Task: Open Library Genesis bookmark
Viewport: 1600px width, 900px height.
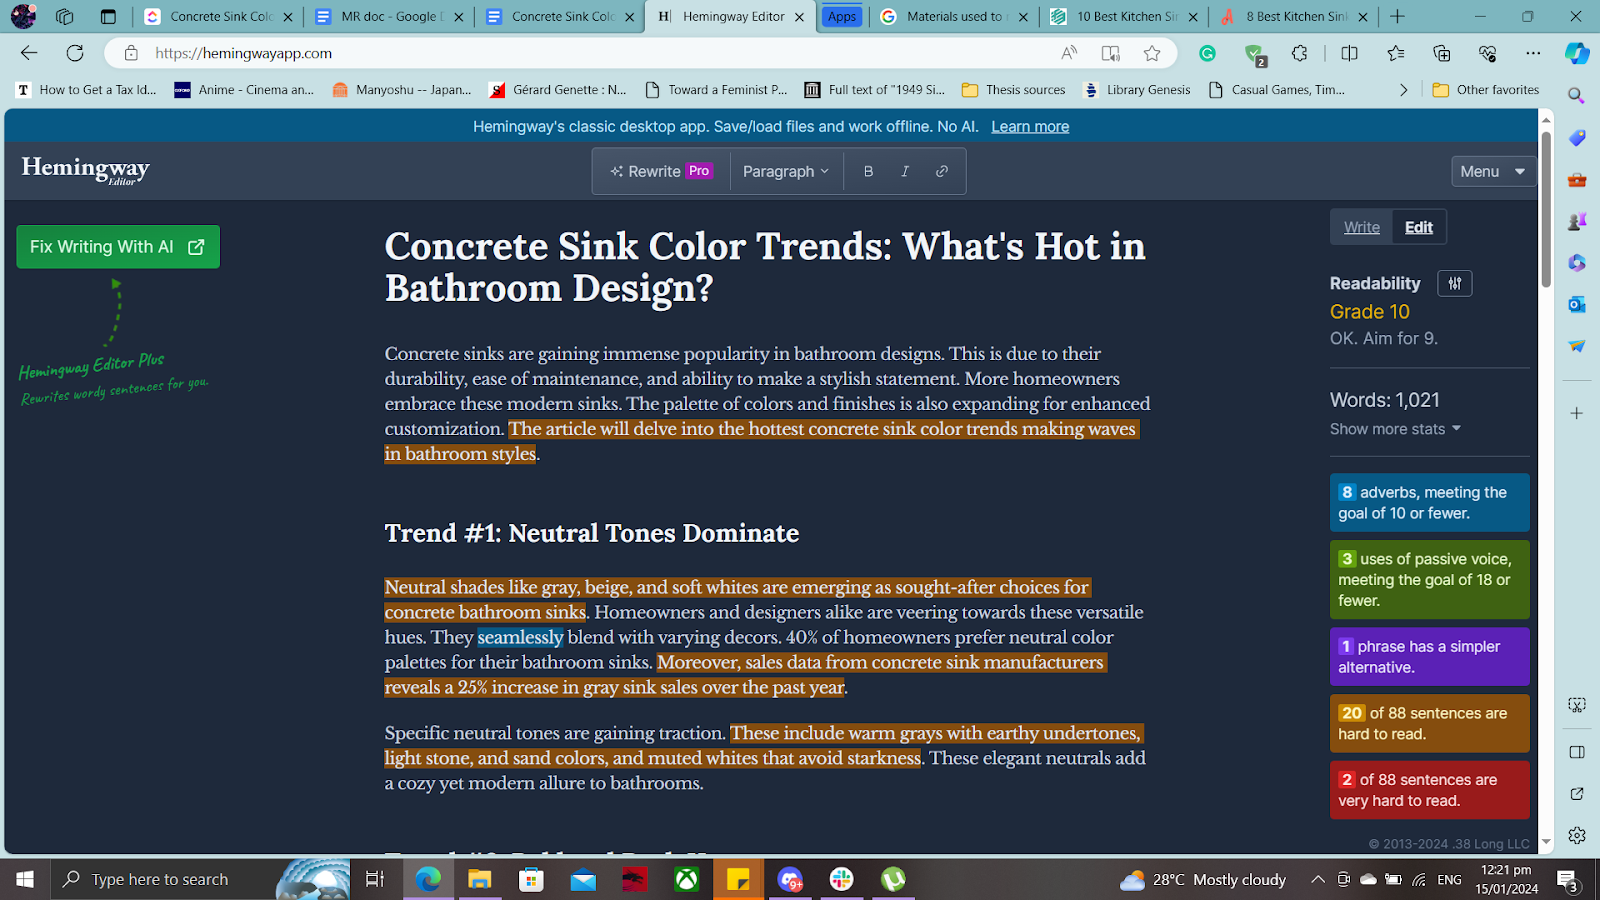Action: (1137, 90)
